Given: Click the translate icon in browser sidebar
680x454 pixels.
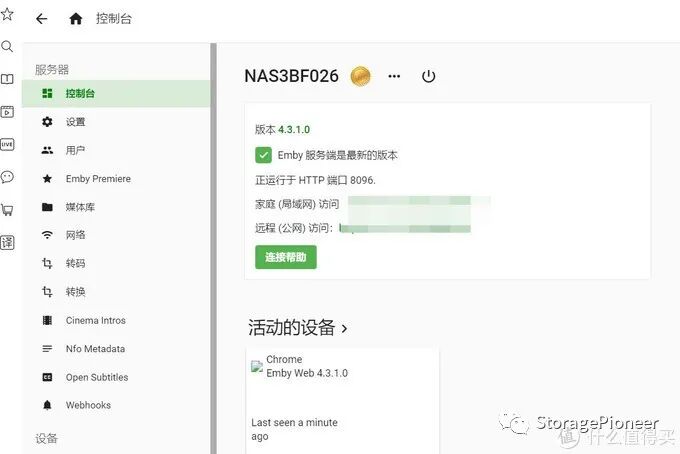Looking at the screenshot, I should (x=7, y=242).
